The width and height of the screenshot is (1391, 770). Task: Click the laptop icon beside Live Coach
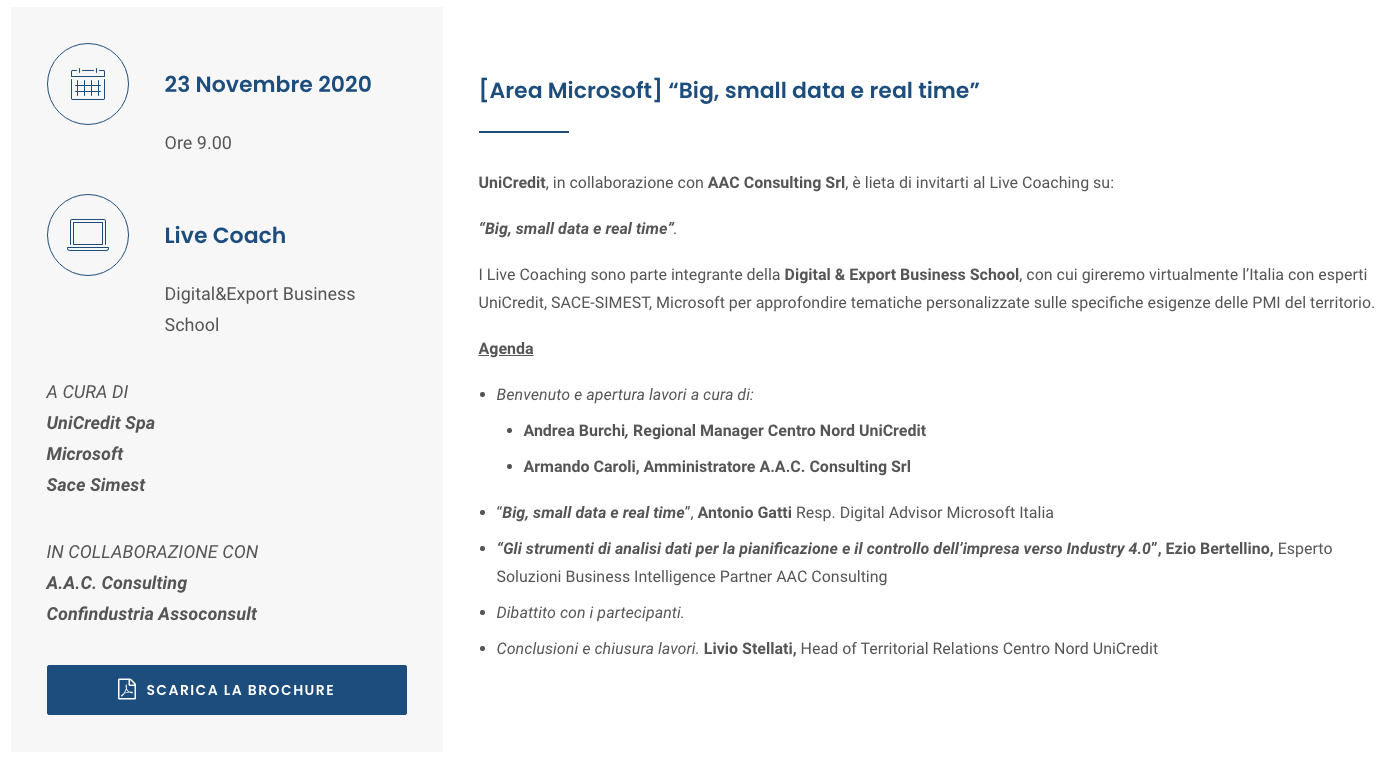coord(88,235)
